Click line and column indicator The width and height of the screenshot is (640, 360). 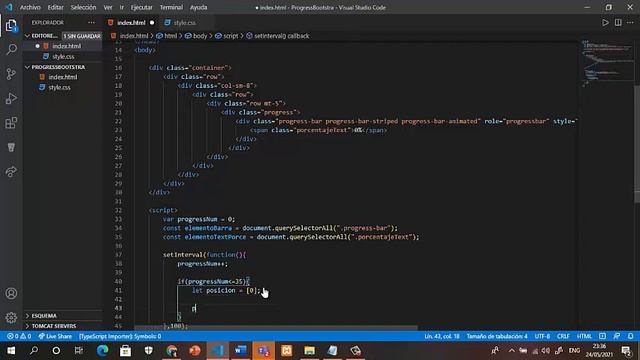point(442,336)
